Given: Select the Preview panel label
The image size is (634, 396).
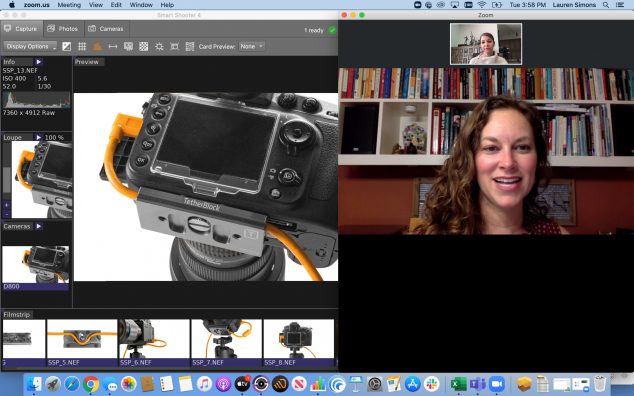Looking at the screenshot, I should (87, 62).
